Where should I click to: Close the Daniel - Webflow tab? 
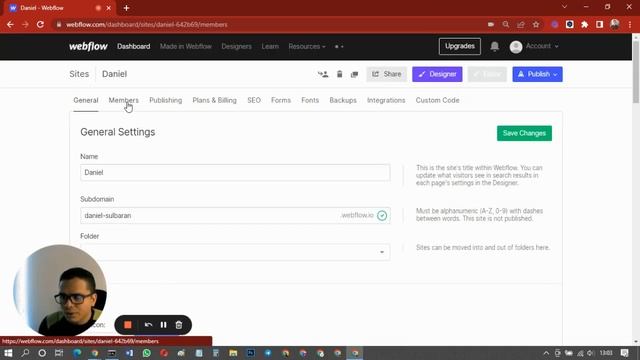click(x=109, y=8)
